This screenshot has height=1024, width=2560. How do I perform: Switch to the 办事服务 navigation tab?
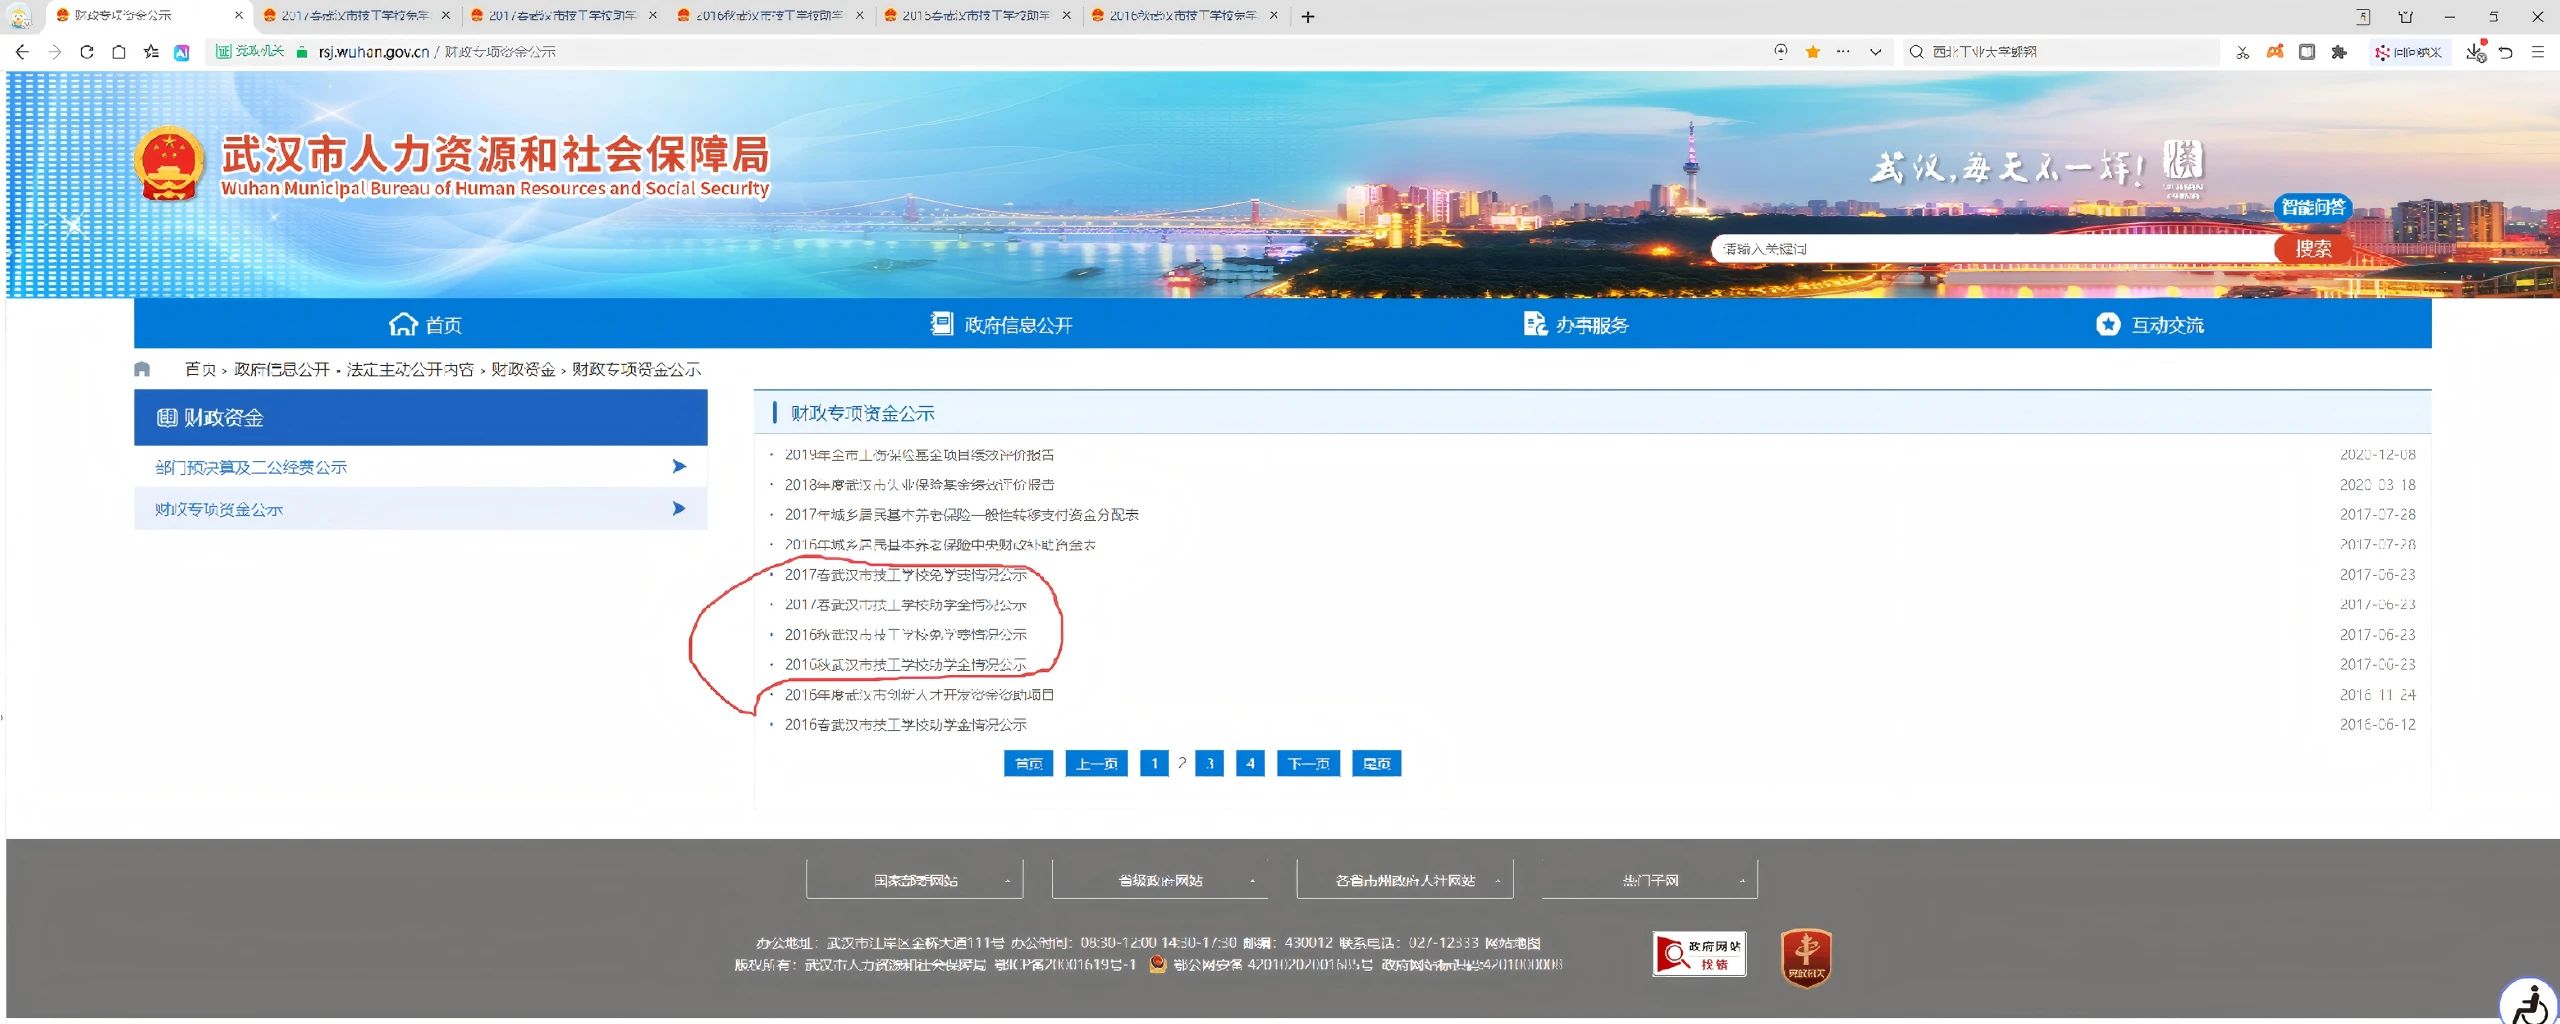click(x=1576, y=325)
